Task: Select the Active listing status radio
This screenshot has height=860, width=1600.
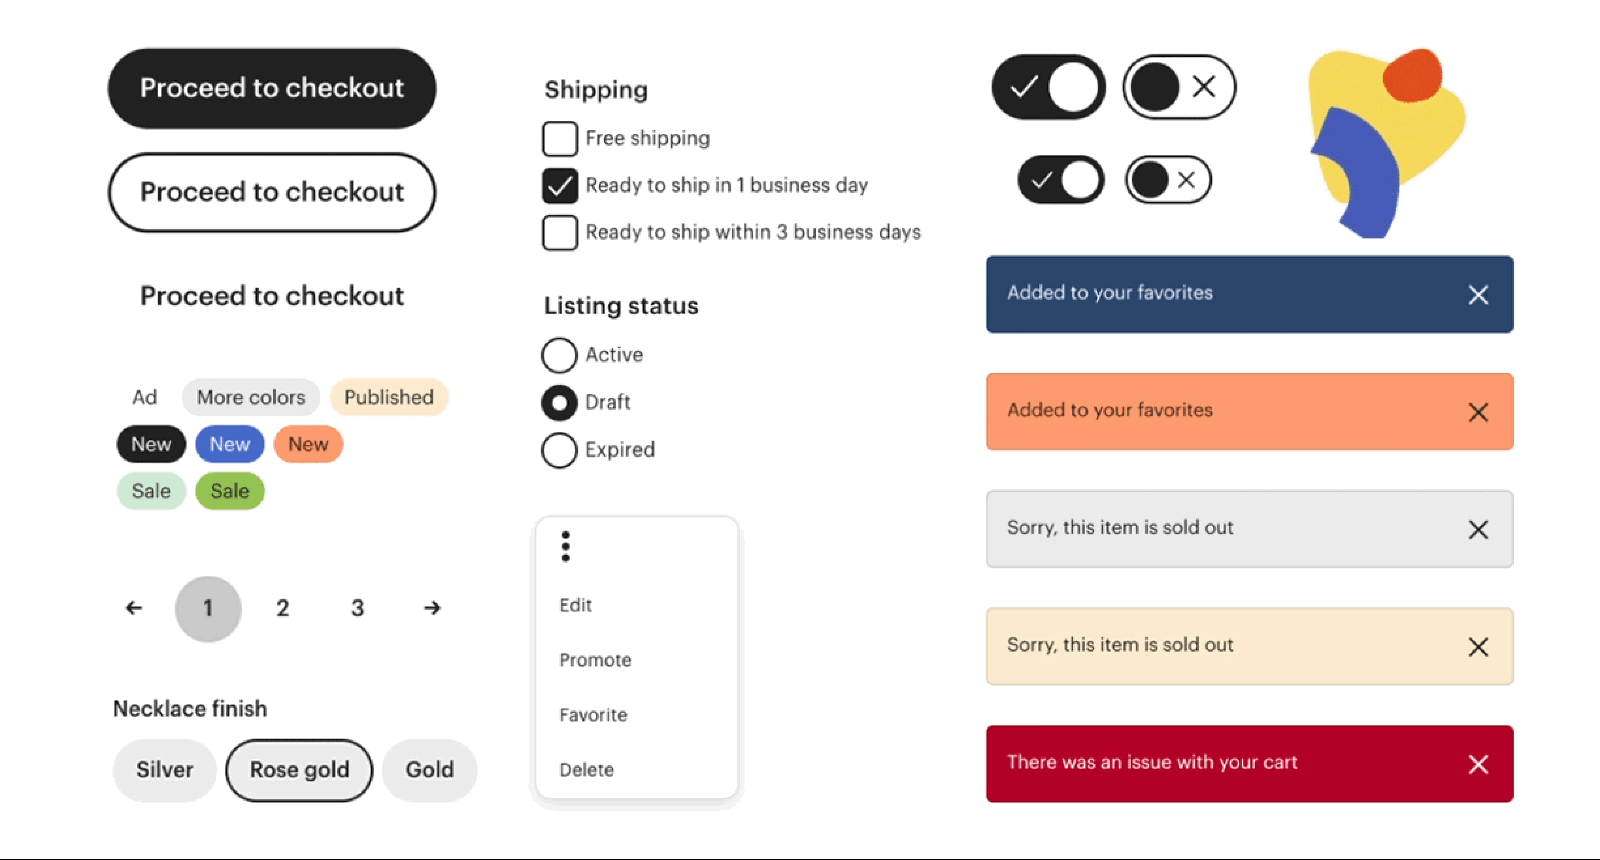Action: point(560,355)
